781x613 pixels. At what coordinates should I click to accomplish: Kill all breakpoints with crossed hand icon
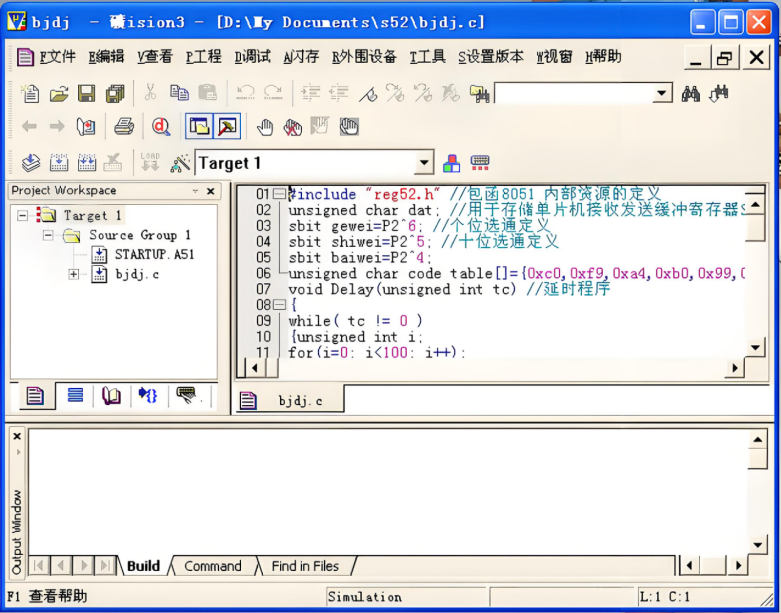293,127
